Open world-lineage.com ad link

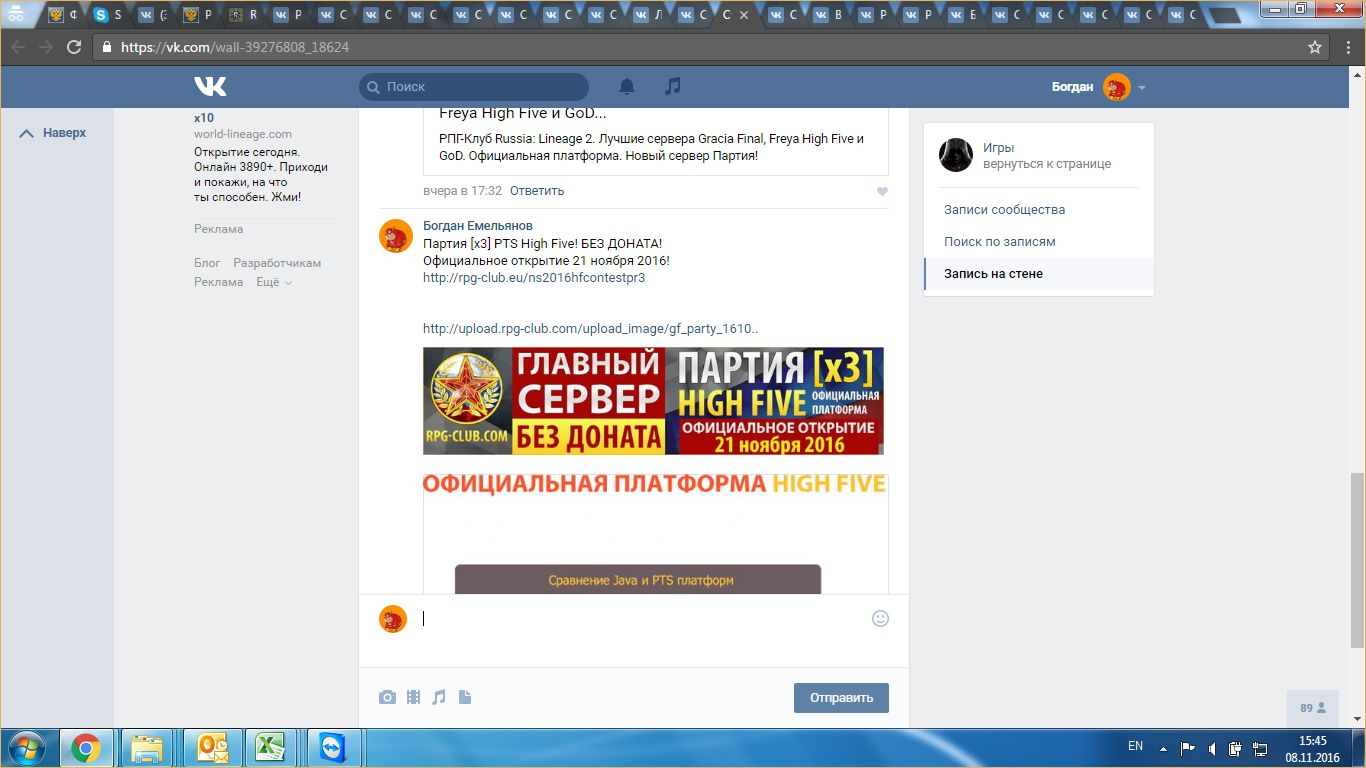pyautogui.click(x=243, y=134)
